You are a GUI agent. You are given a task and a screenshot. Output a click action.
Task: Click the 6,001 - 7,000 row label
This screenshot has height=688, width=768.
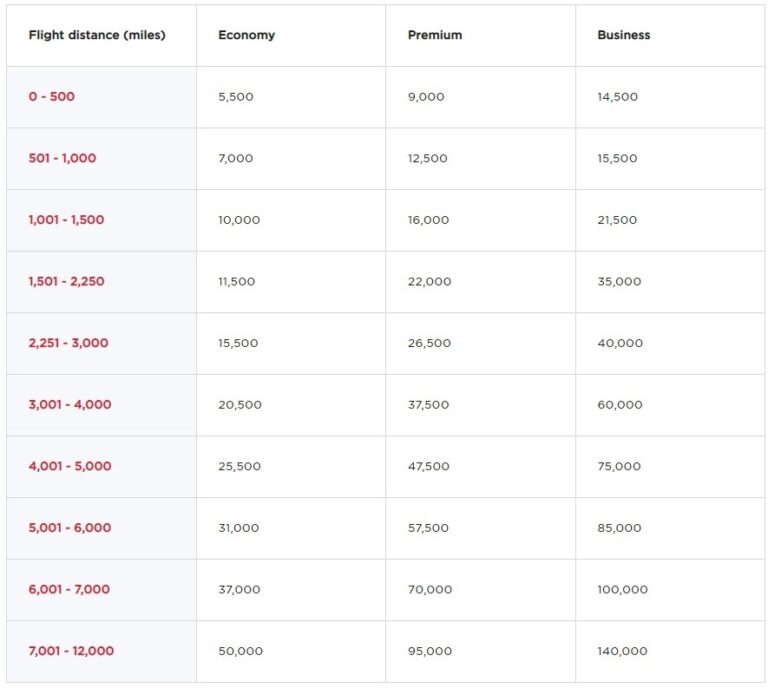coord(70,589)
